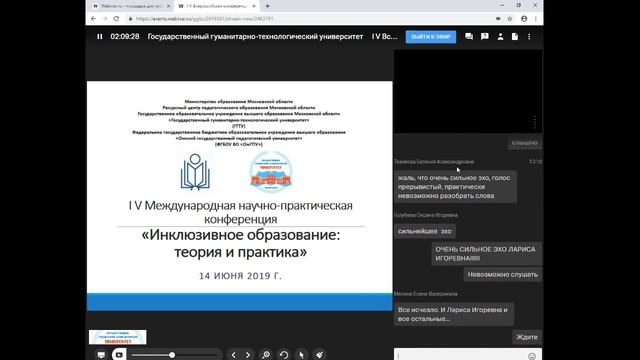
Task: Click the zoom magnifier tool
Action: pos(266,355)
